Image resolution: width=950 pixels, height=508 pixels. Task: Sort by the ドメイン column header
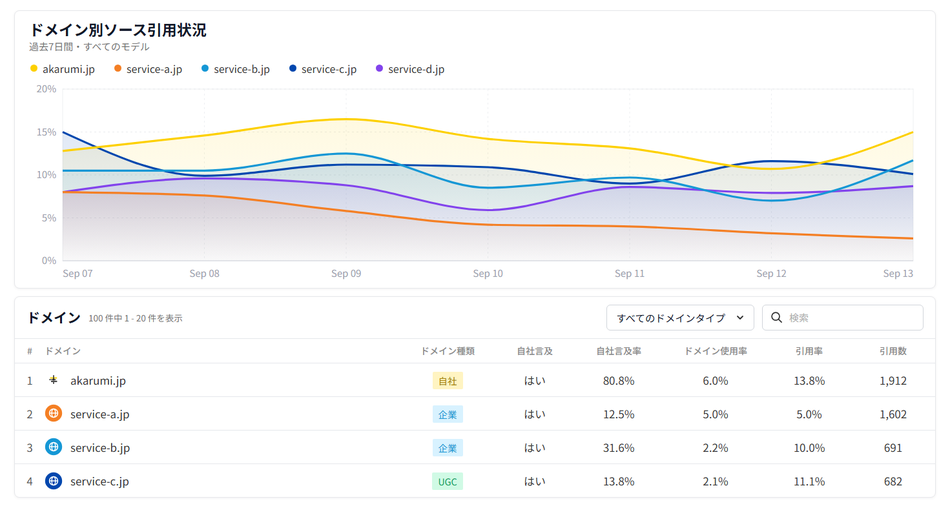(62, 351)
